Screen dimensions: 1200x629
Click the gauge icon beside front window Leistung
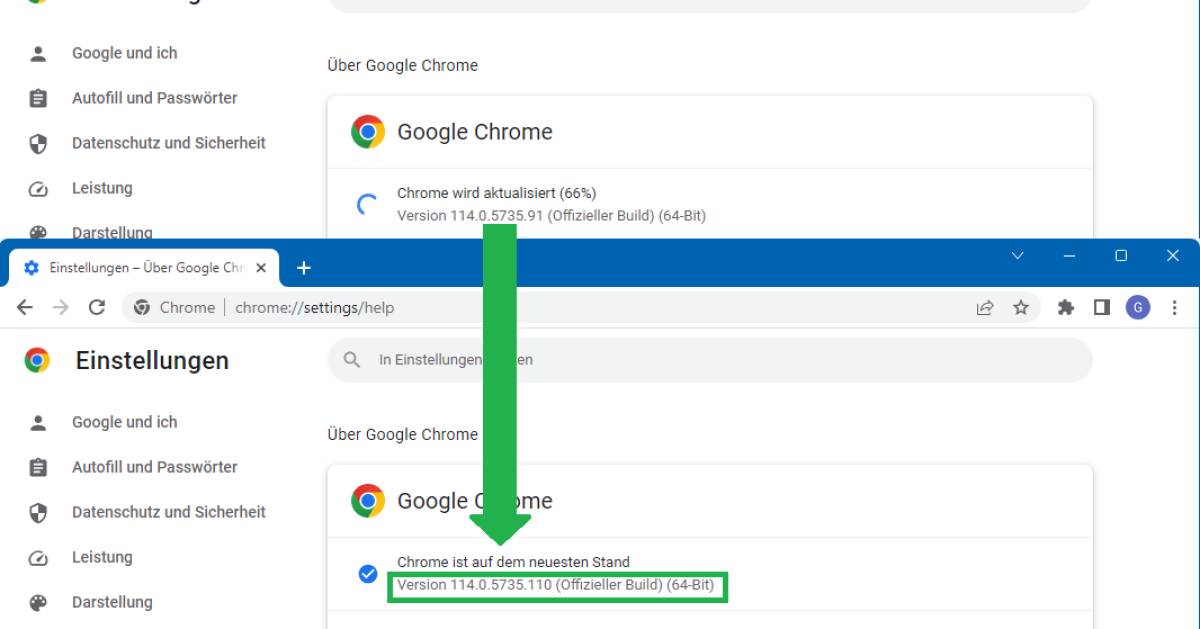click(38, 558)
